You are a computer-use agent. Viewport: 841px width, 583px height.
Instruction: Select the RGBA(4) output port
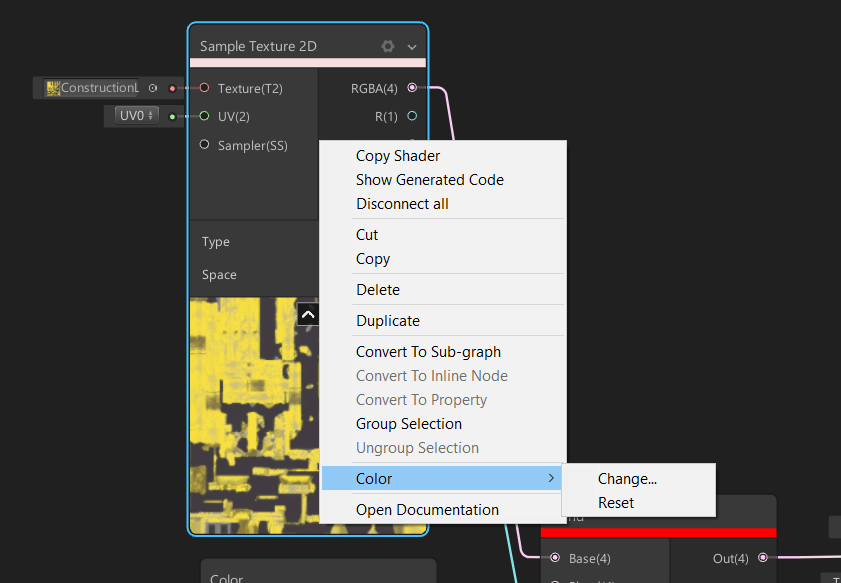[x=411, y=88]
